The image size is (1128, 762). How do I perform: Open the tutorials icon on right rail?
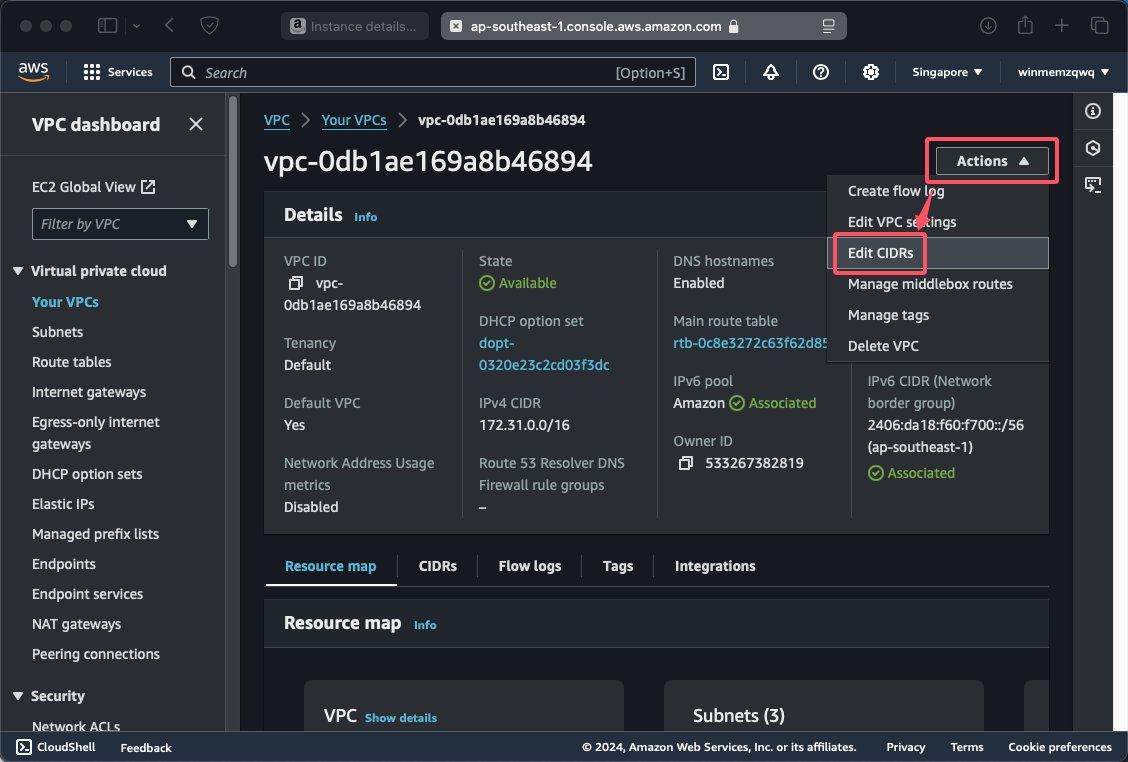point(1093,185)
